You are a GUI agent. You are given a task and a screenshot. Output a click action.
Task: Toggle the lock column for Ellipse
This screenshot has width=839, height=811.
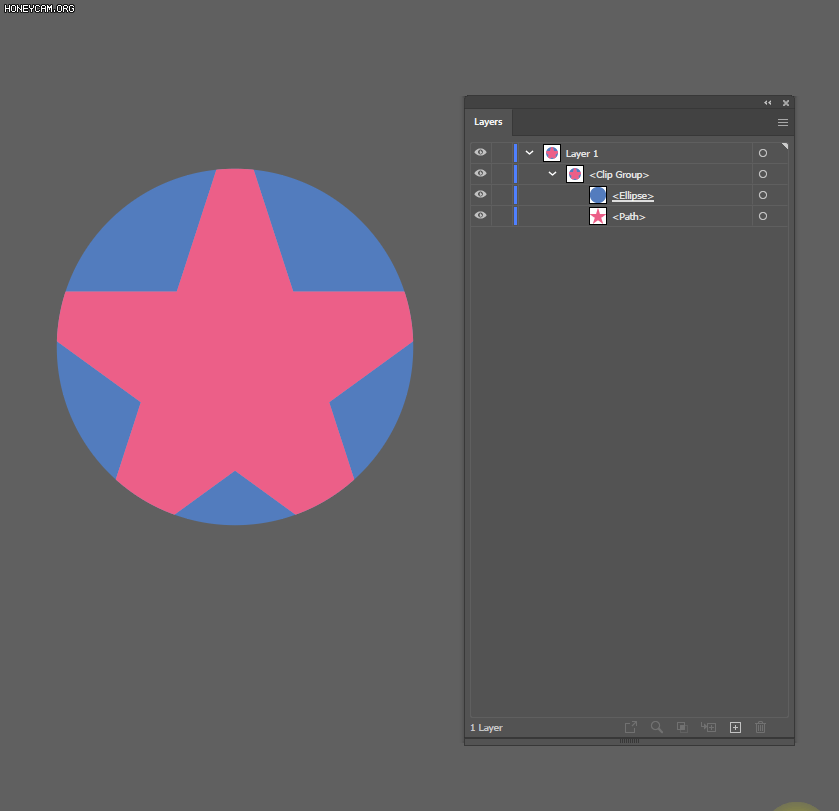tap(502, 195)
